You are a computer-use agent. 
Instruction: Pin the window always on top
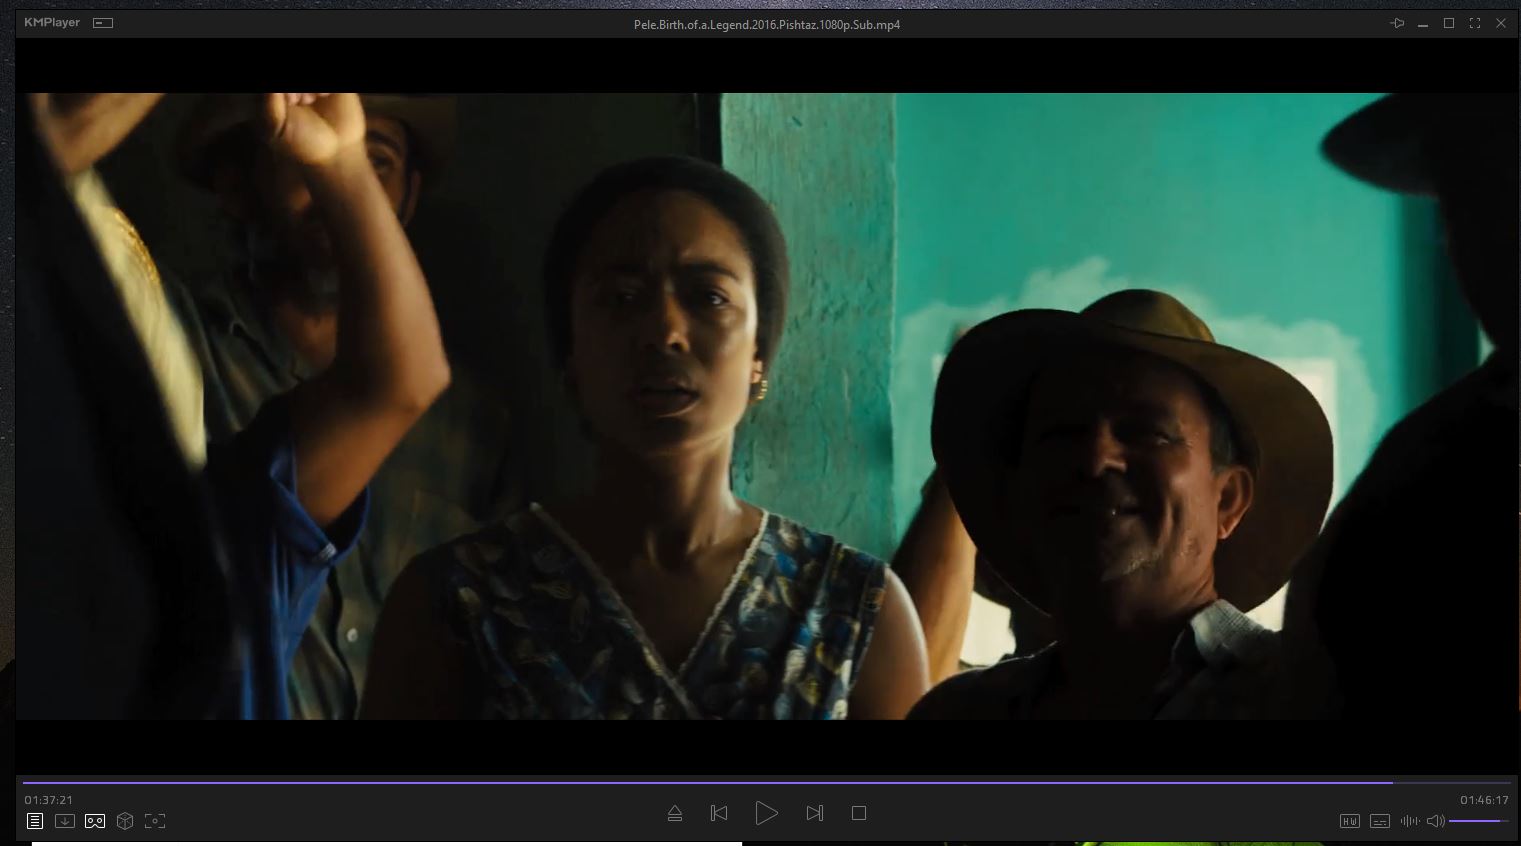[1397, 23]
